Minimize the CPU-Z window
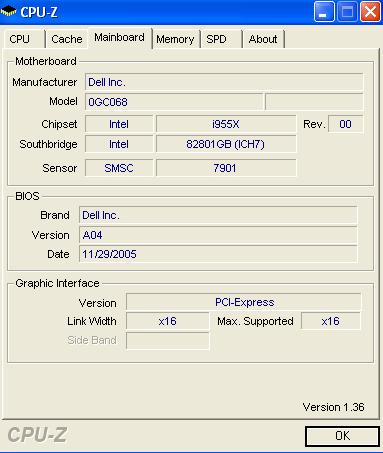Image resolution: width=383 pixels, height=453 pixels. click(324, 12)
